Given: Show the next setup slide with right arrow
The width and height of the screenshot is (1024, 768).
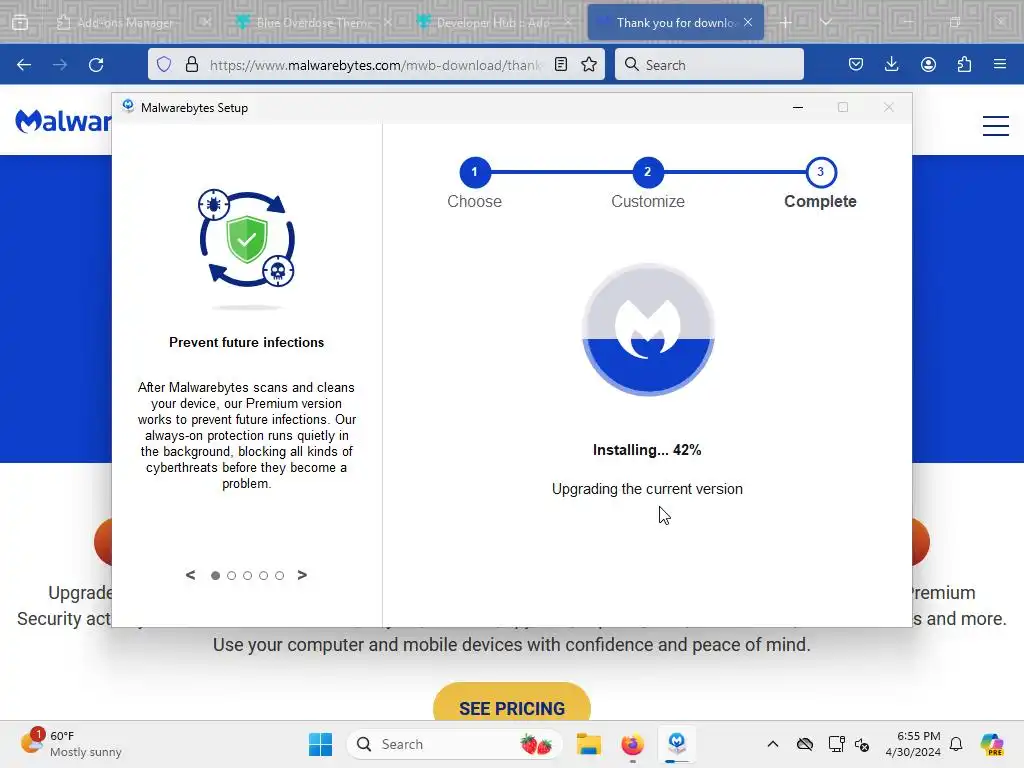Looking at the screenshot, I should [x=302, y=575].
